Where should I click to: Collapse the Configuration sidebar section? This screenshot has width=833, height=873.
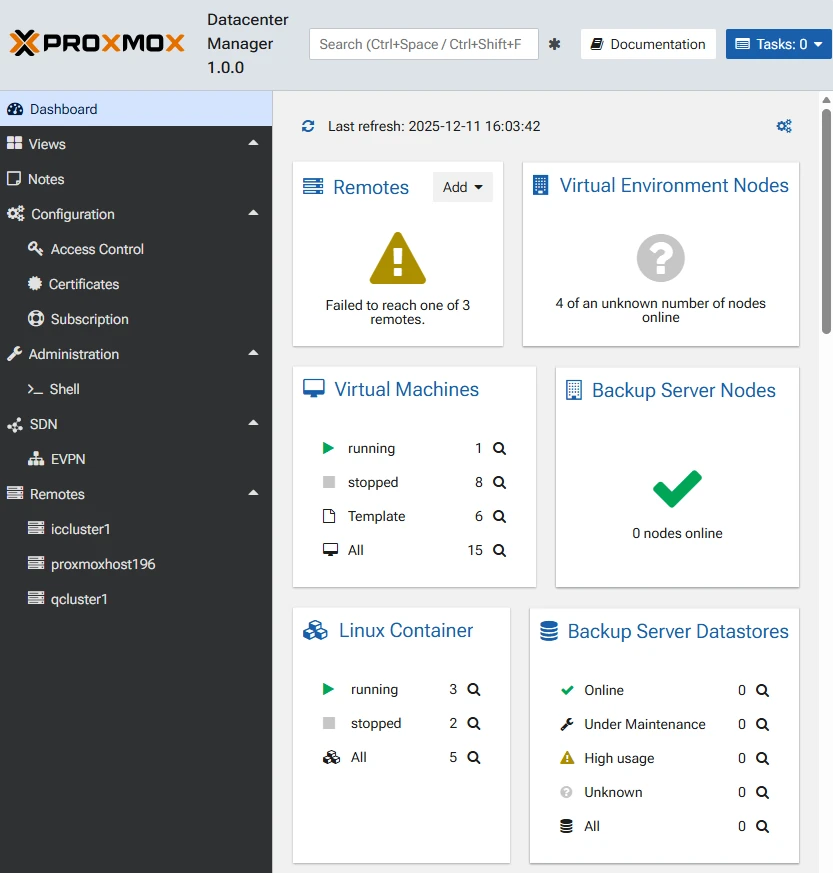(253, 214)
